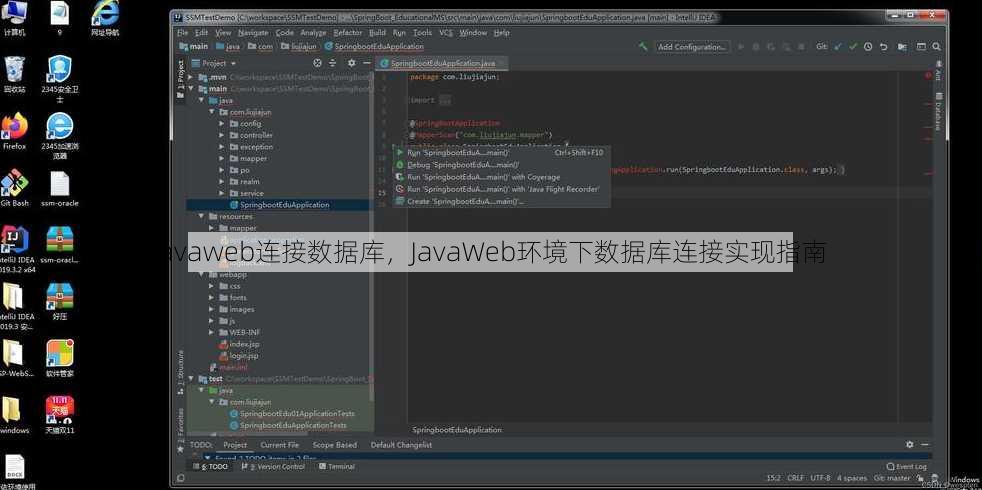
Task: Collapse the resources folder
Action: [202, 216]
